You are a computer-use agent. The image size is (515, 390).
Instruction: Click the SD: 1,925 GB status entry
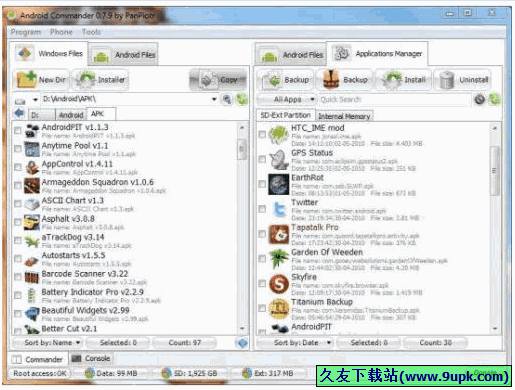click(x=189, y=373)
